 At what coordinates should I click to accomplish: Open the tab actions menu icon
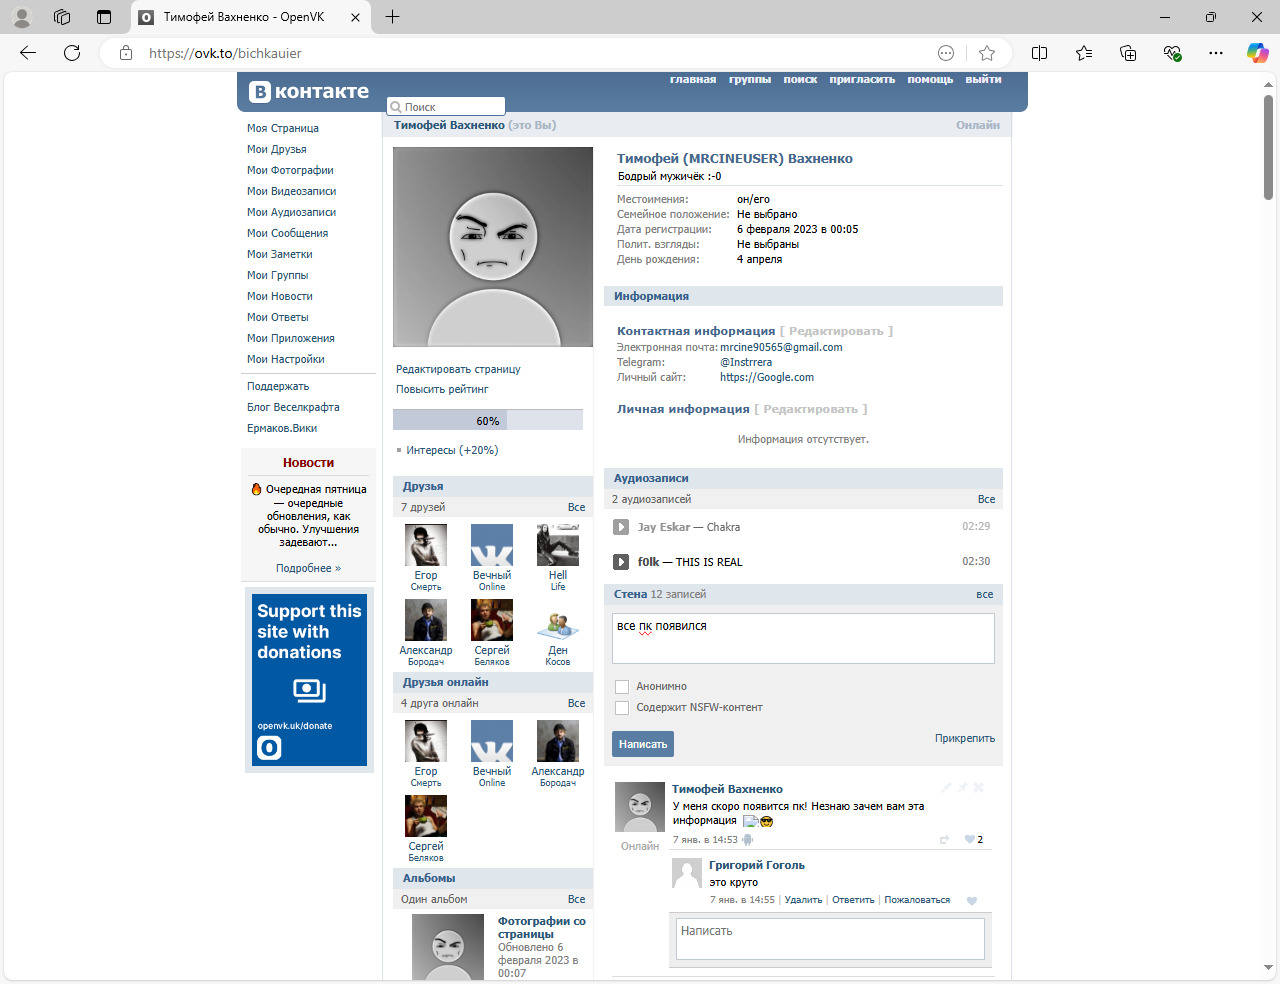(x=104, y=17)
